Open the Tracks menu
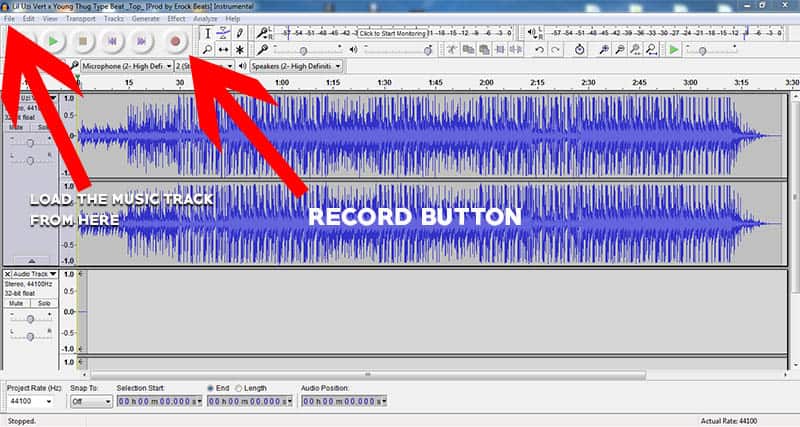Viewport: 800px width, 427px height. (114, 19)
